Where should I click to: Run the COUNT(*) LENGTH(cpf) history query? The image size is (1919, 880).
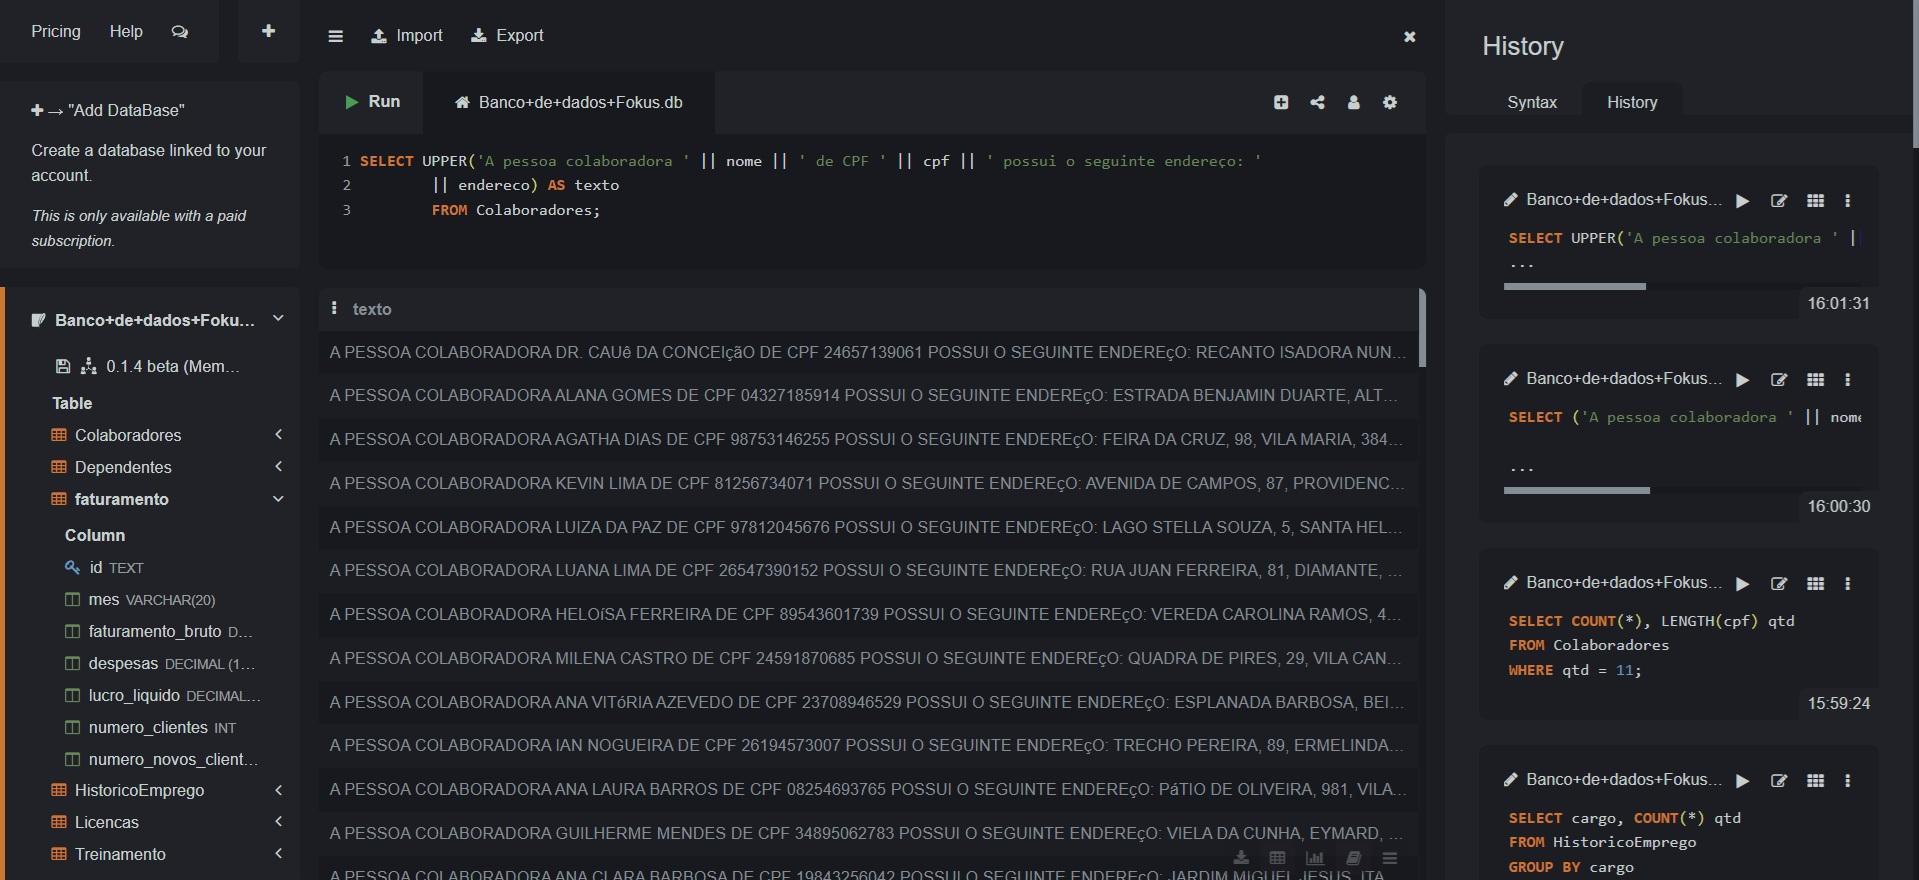pos(1743,584)
